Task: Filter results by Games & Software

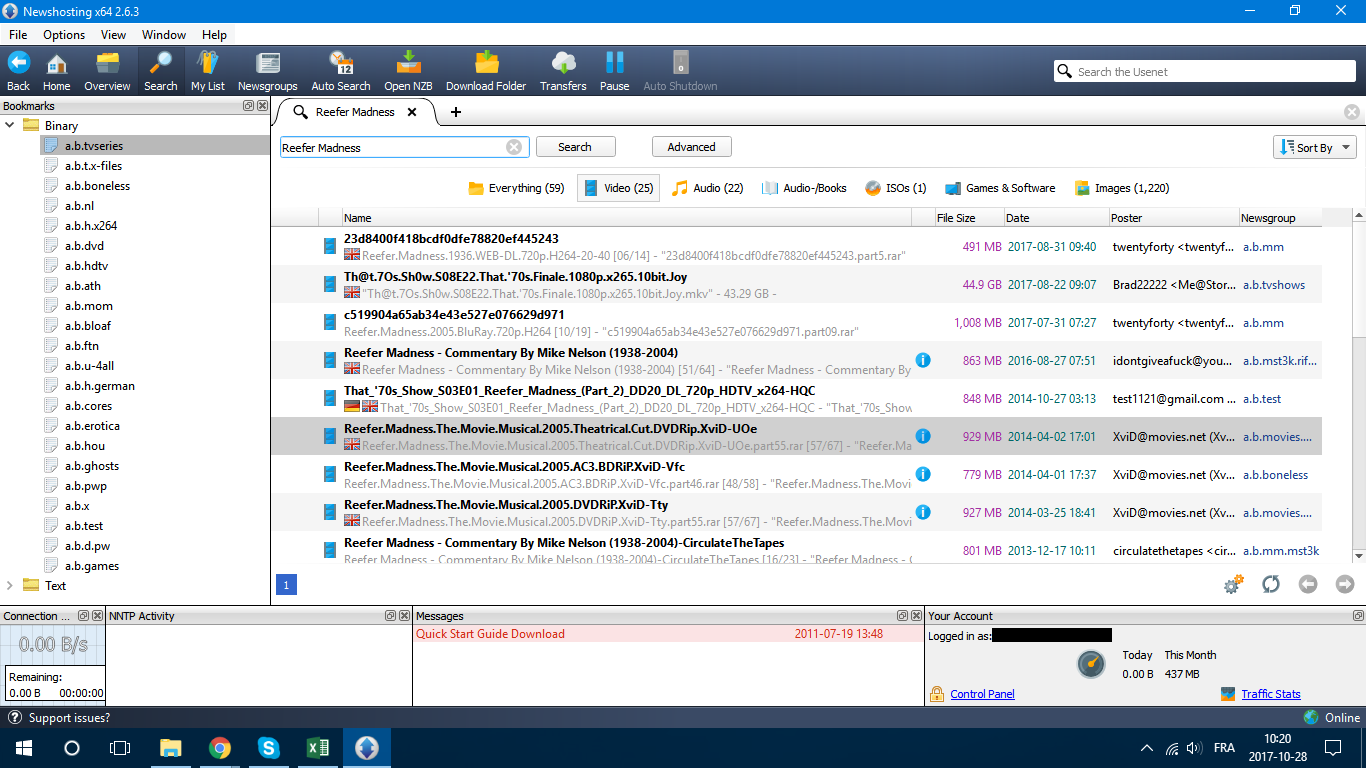Action: pyautogui.click(x=998, y=188)
